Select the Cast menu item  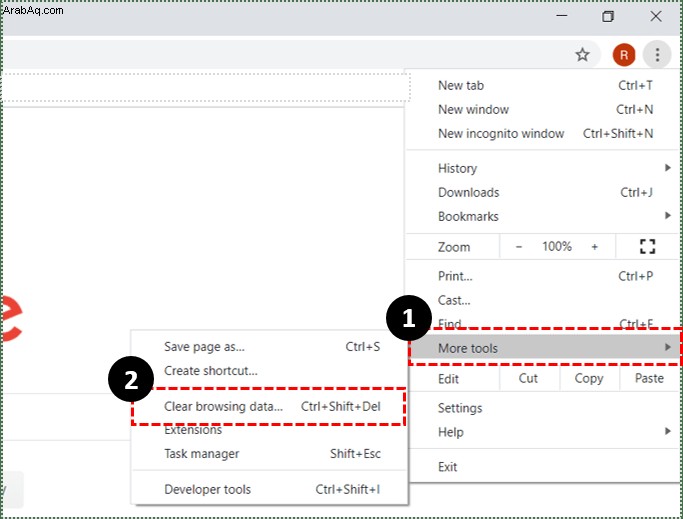click(x=543, y=300)
